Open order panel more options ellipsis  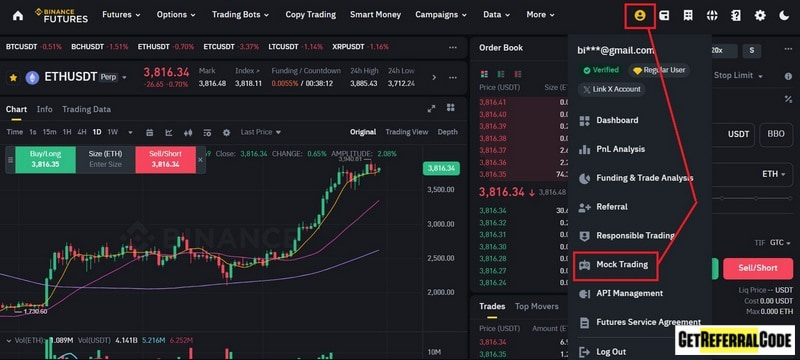tap(788, 49)
